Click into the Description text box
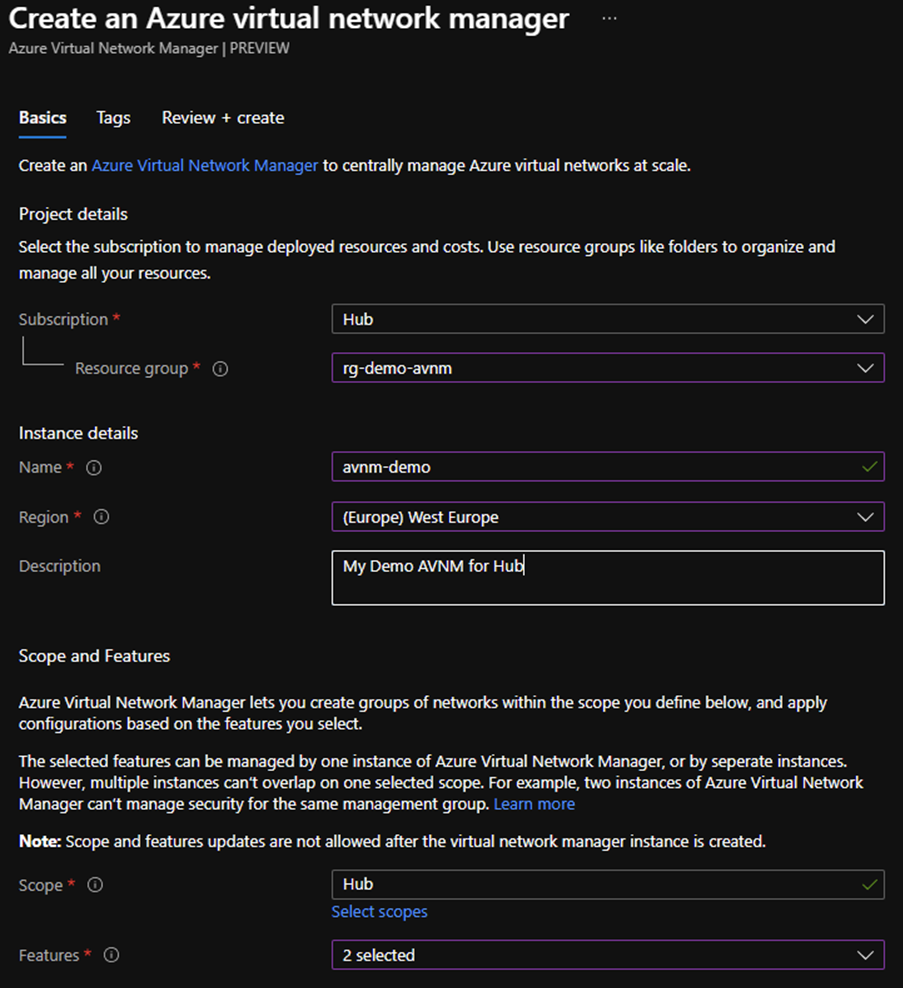Viewport: 903px width, 988px height. tap(608, 578)
